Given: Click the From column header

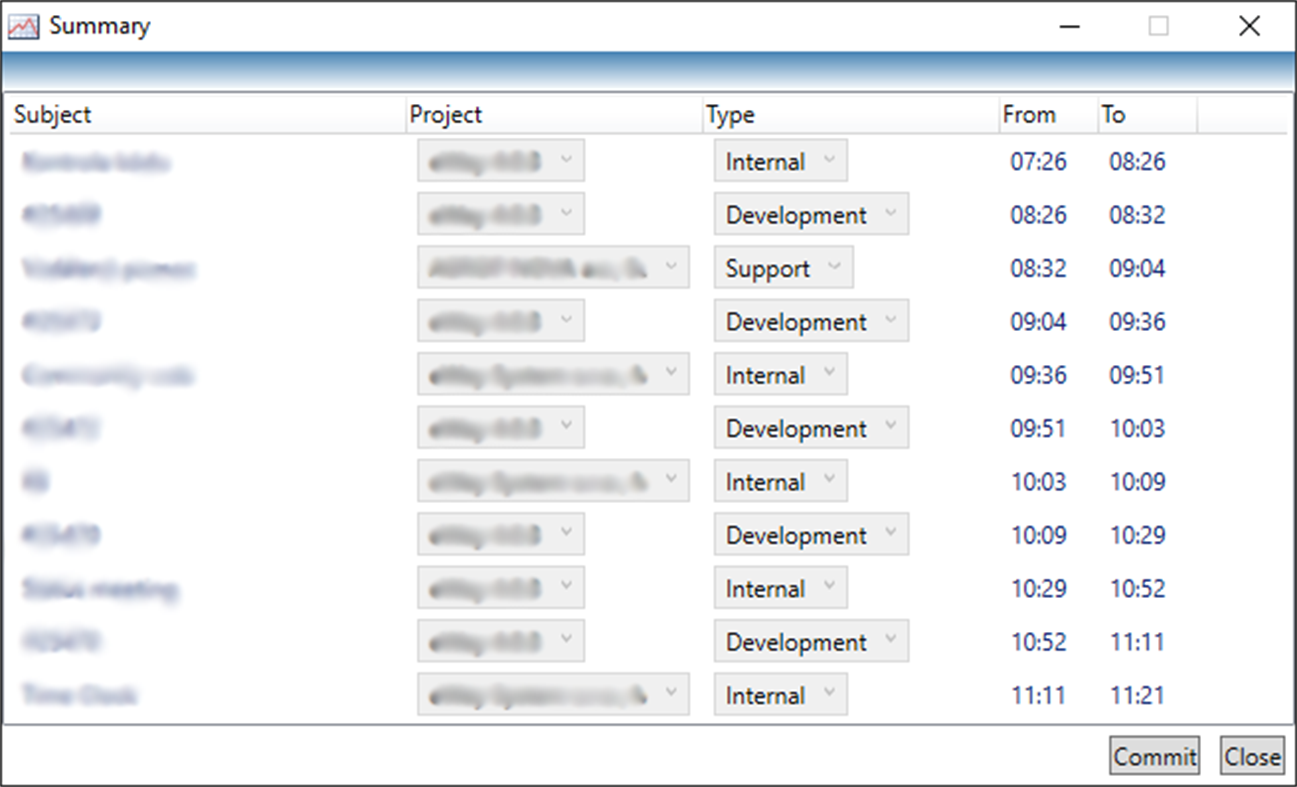Looking at the screenshot, I should (x=1028, y=115).
